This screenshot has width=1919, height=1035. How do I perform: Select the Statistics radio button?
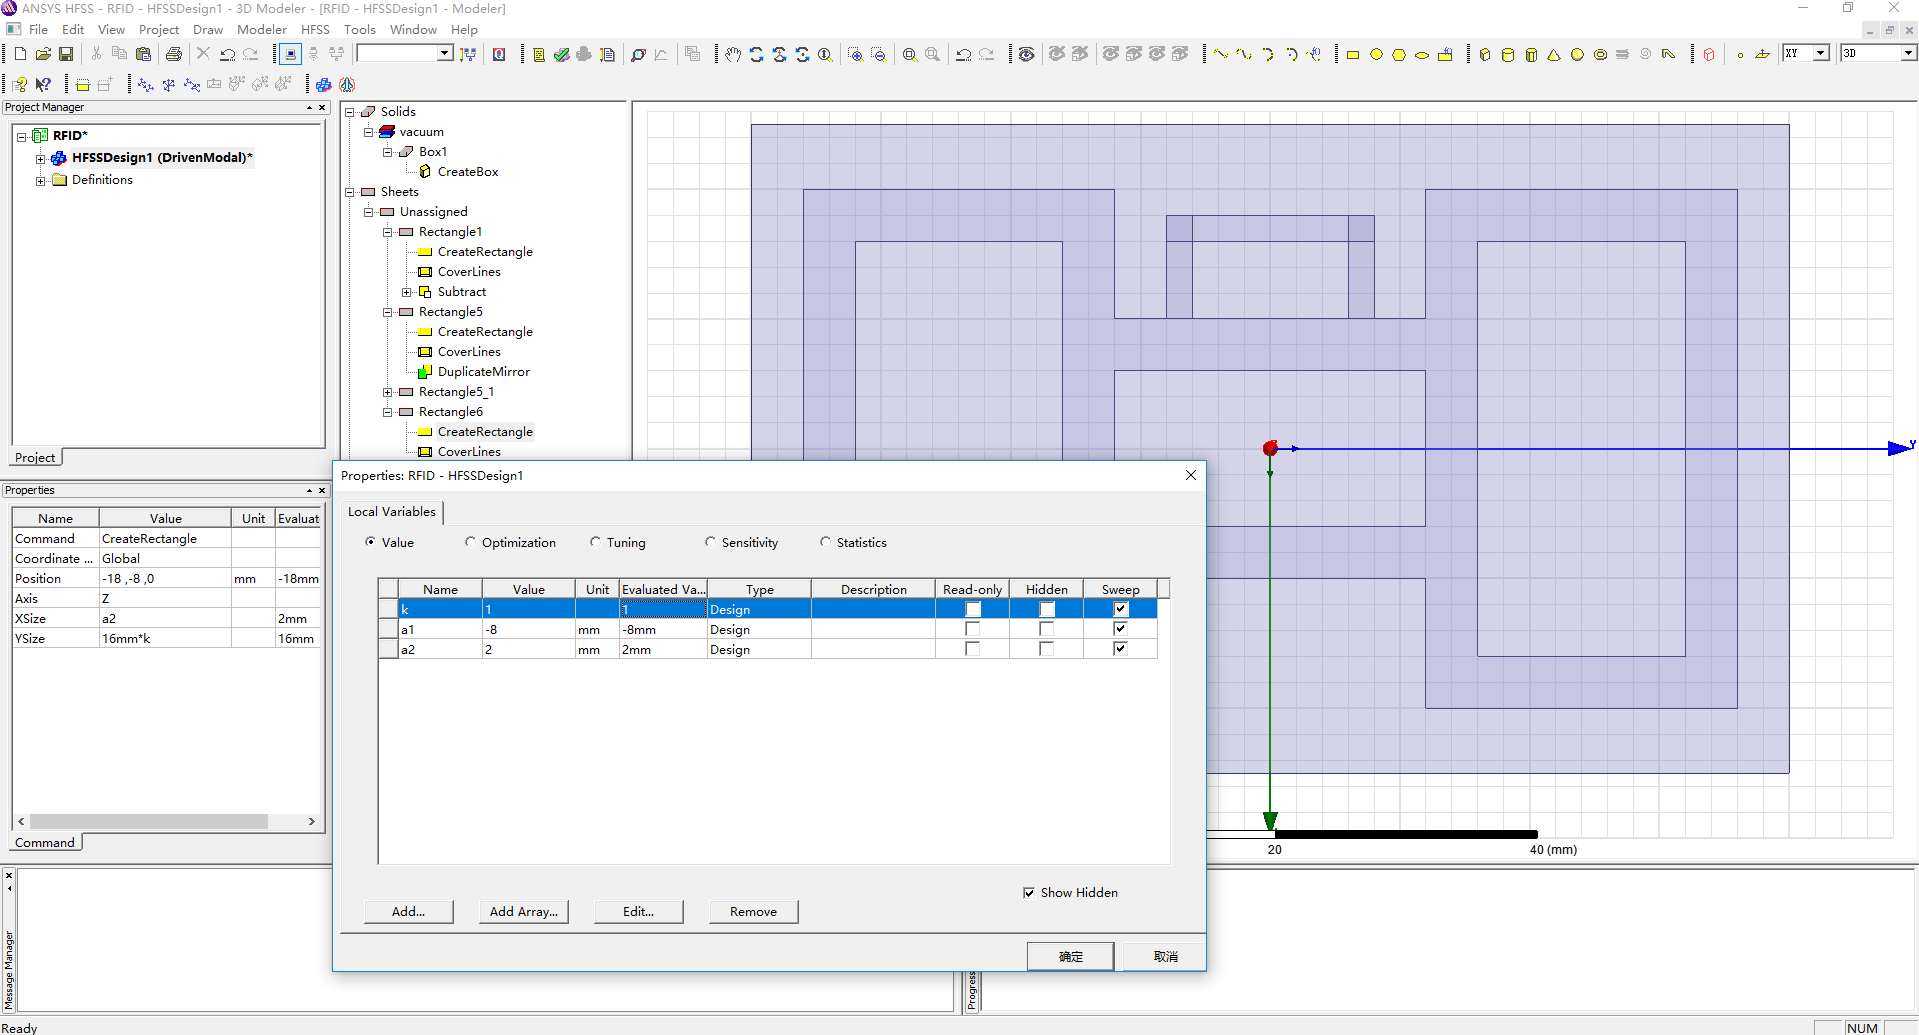[825, 542]
